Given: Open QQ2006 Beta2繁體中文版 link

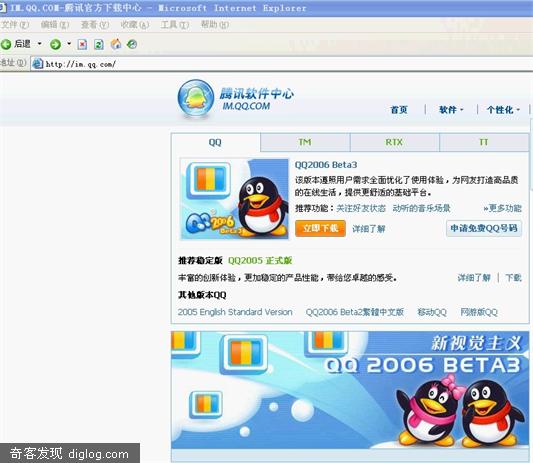Looking at the screenshot, I should [x=355, y=312].
